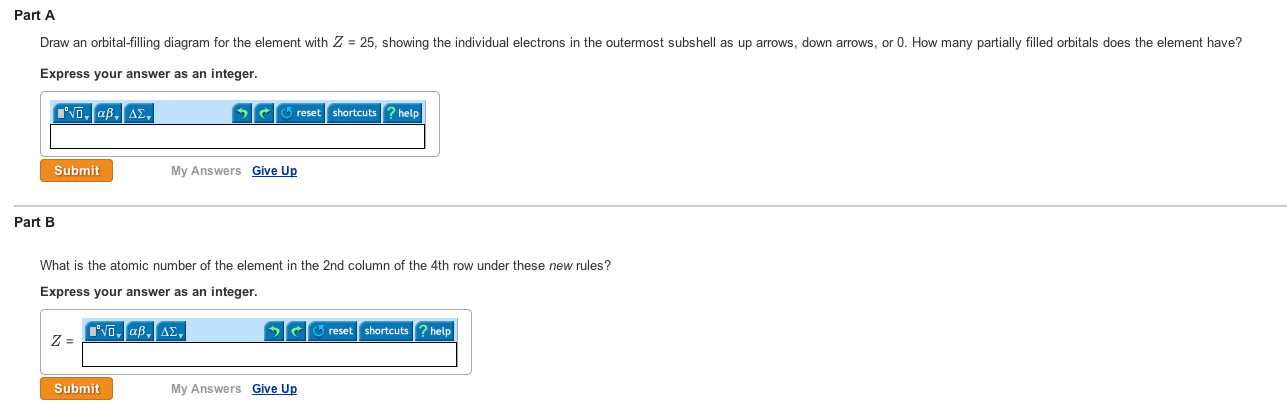Open Greek letters αβ menu in Part B

point(140,331)
